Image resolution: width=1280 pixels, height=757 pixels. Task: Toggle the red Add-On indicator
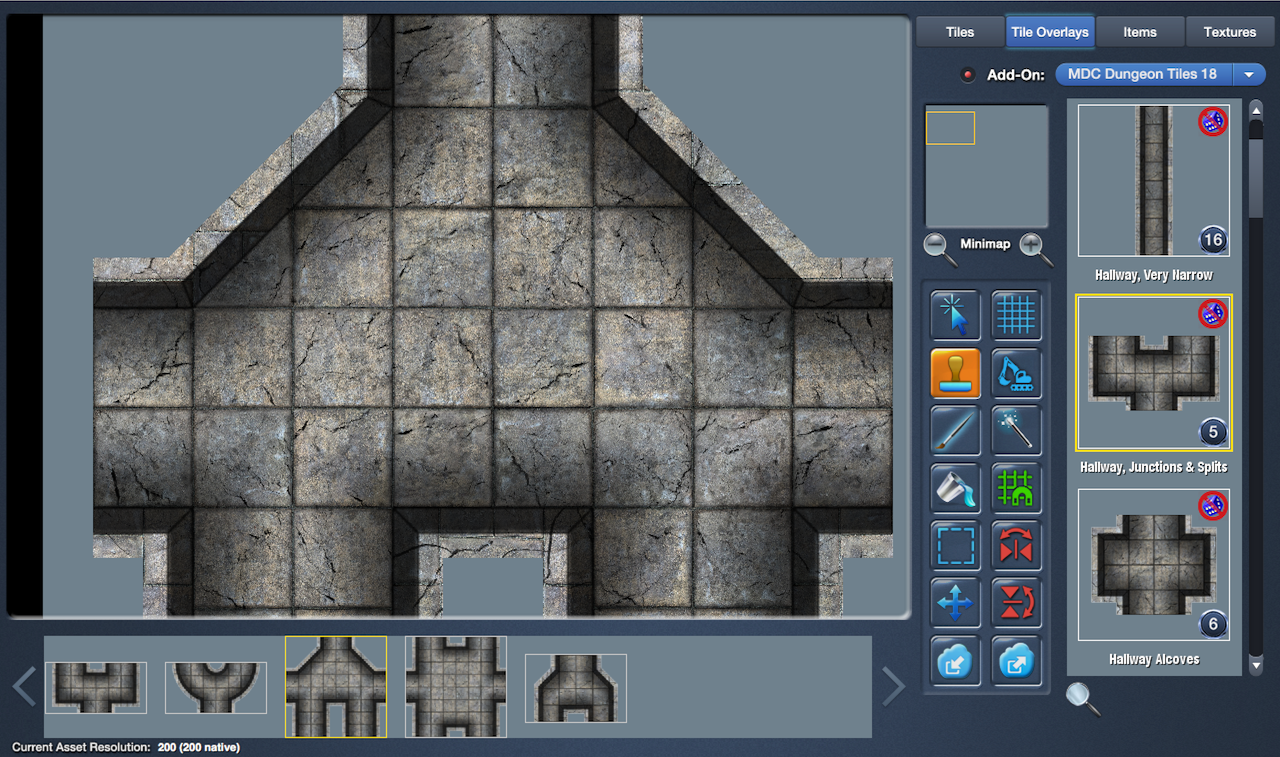coord(967,75)
